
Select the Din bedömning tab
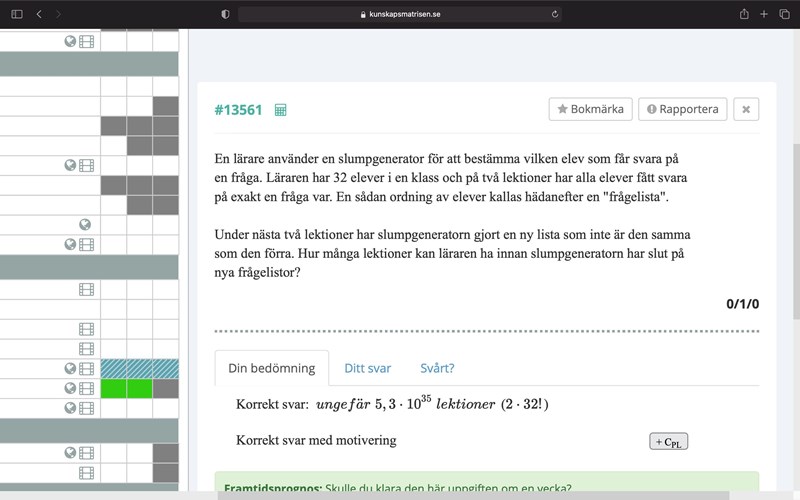(x=271, y=368)
